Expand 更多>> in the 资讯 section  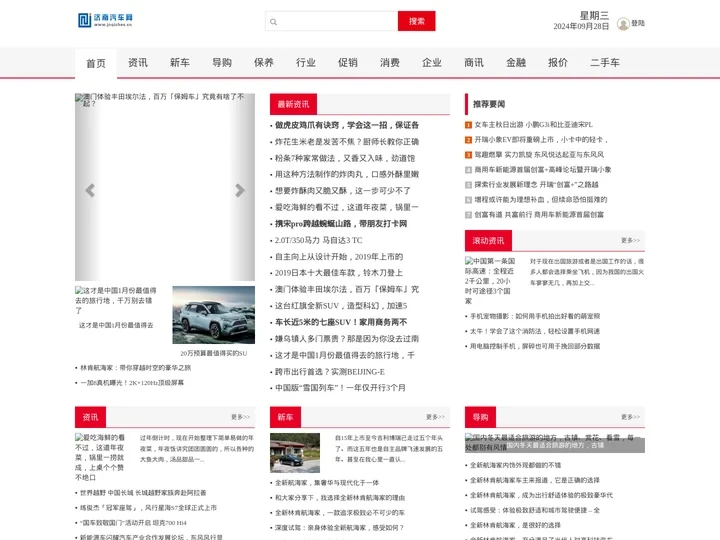[241, 417]
